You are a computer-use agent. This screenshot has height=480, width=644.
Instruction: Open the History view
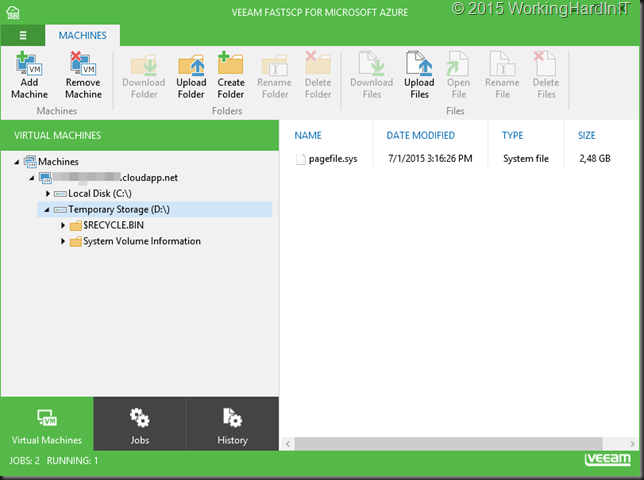232,424
